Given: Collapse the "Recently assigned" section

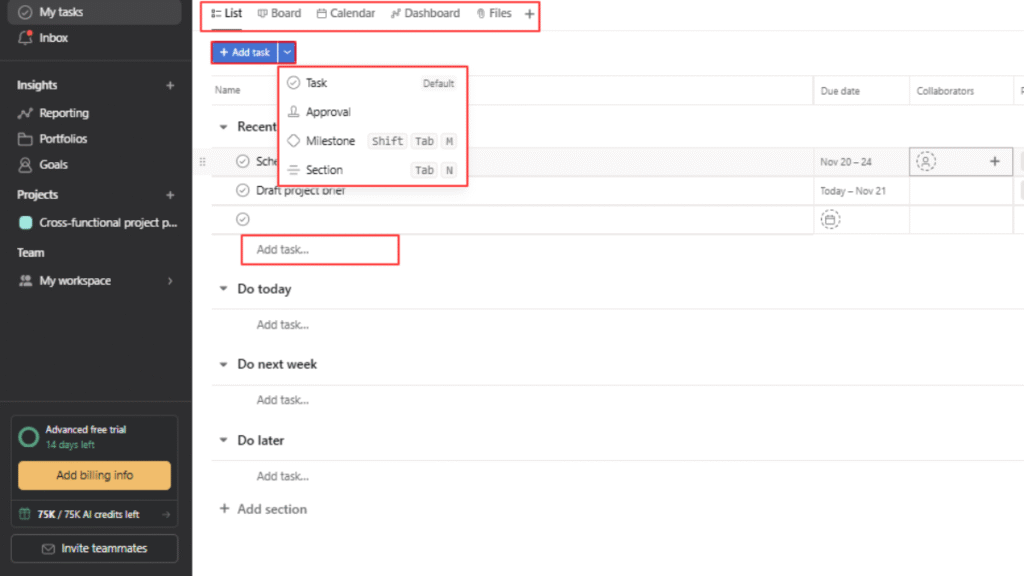Looking at the screenshot, I should 223,126.
